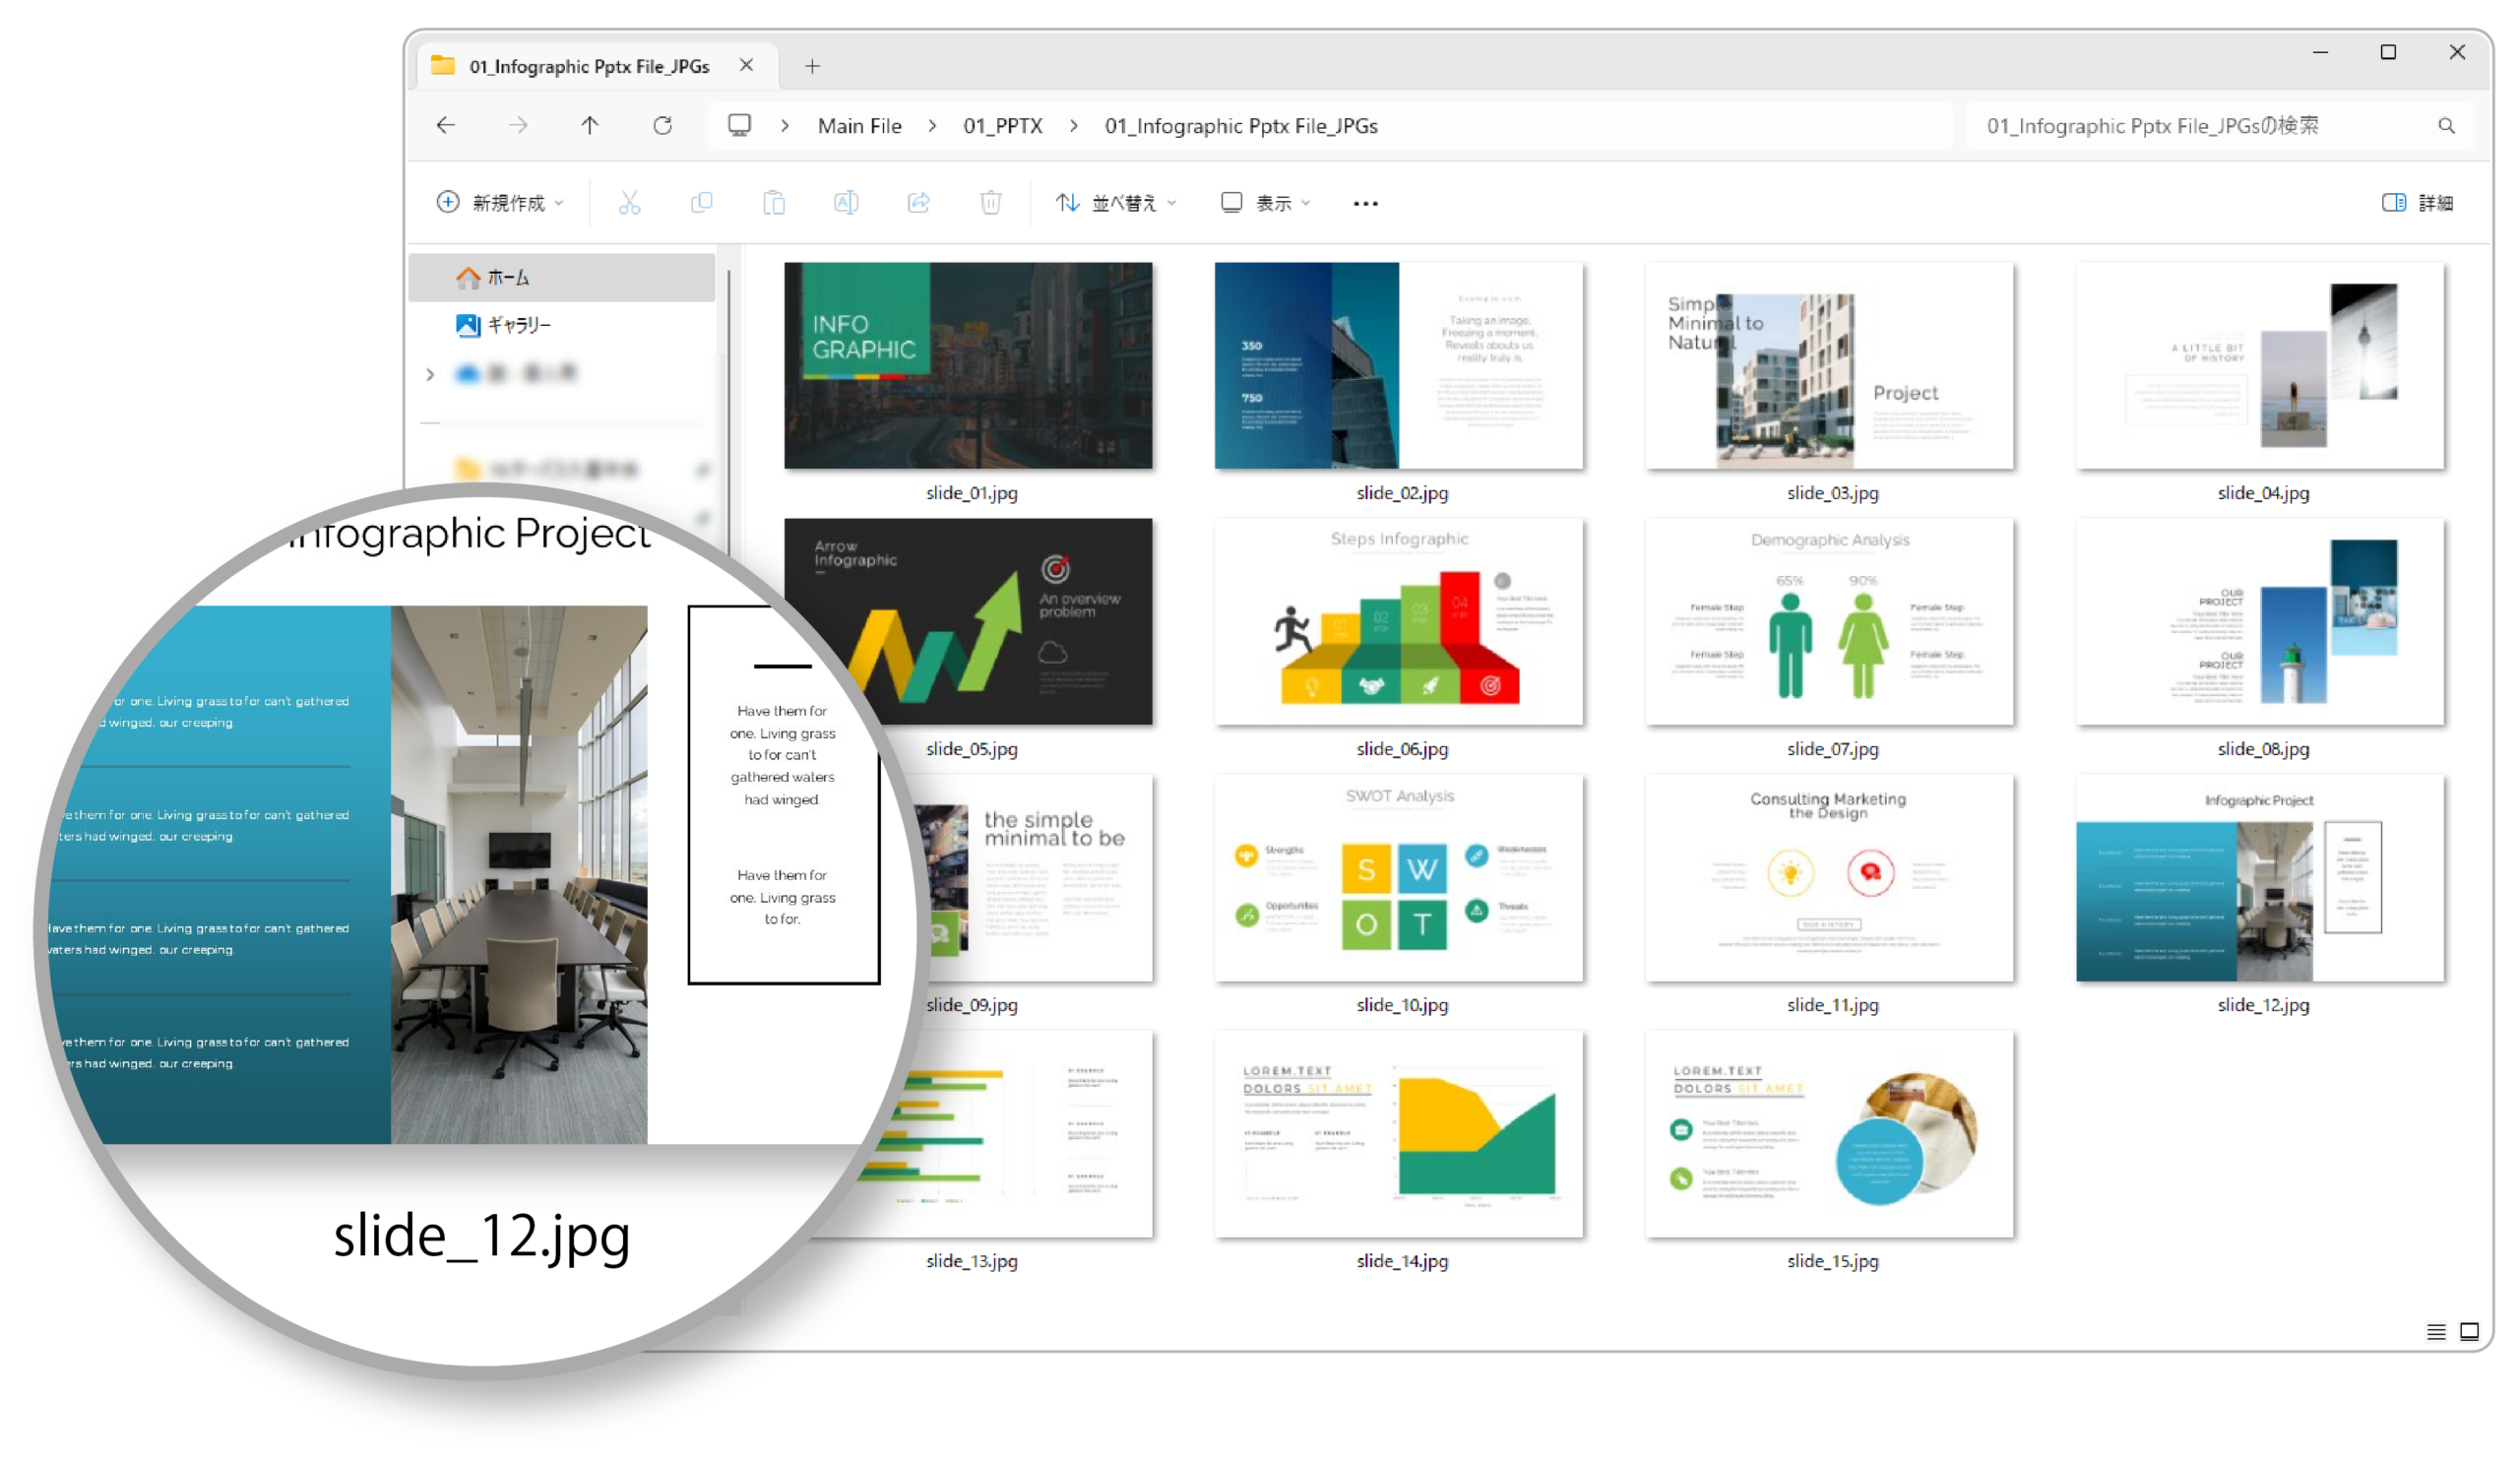Click the Cut scissors icon in toolbar
This screenshot has width=2520, height=1463.
[x=629, y=203]
